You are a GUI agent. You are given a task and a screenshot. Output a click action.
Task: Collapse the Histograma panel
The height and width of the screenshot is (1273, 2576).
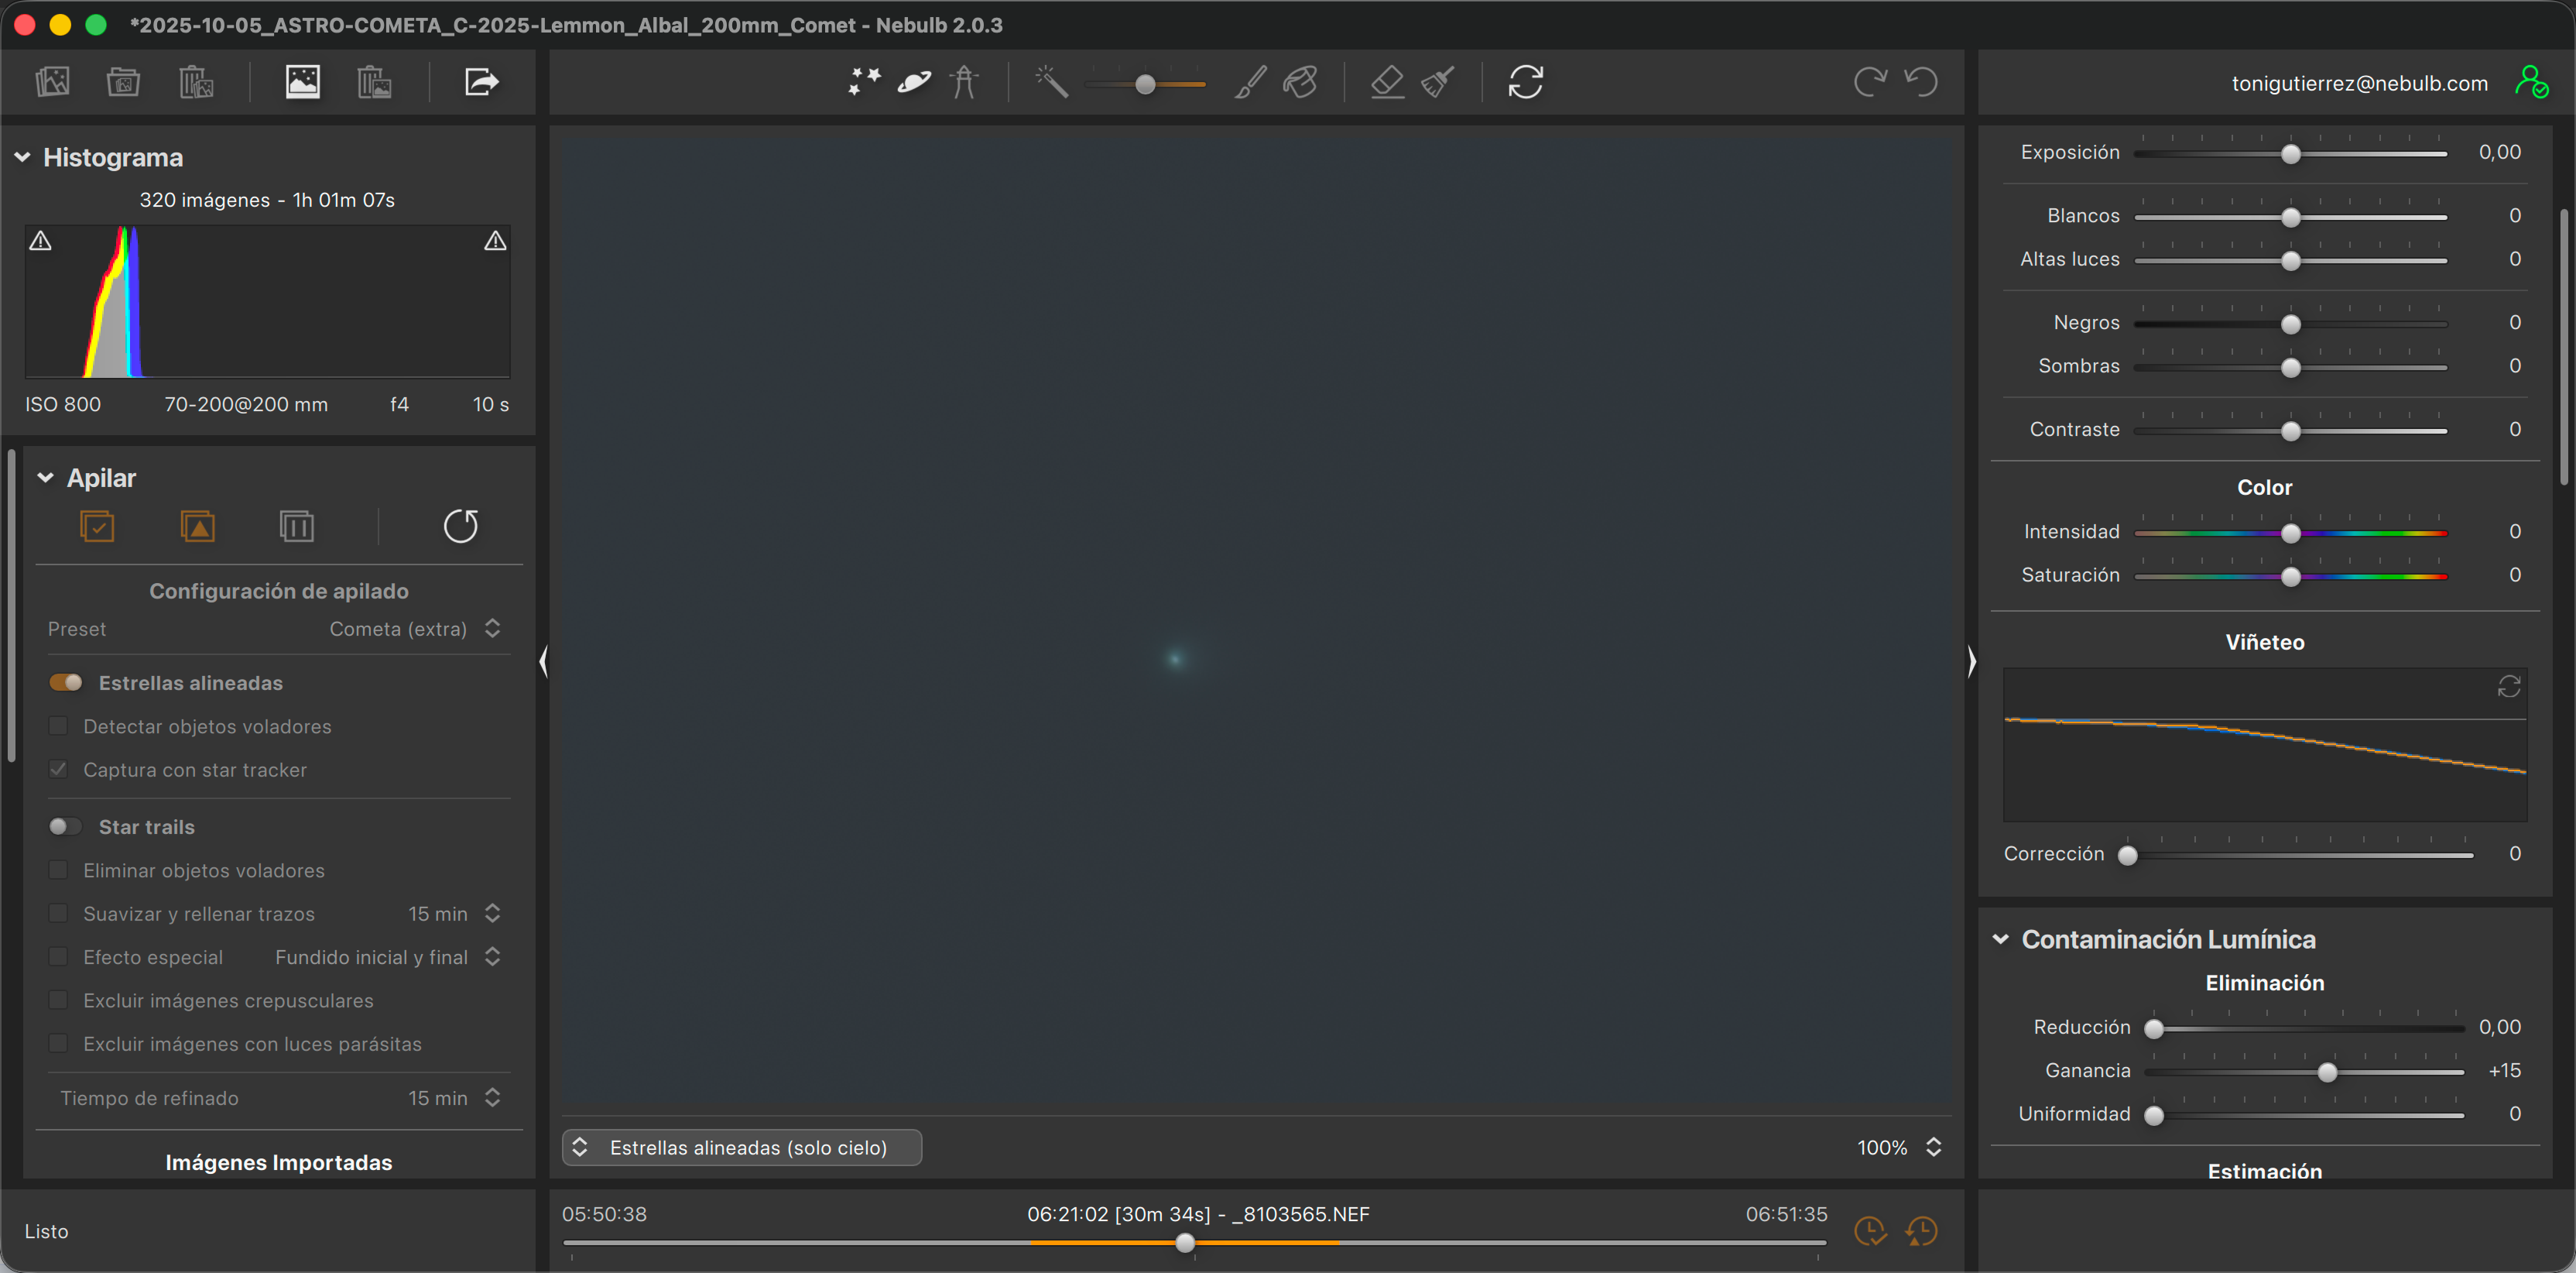click(x=23, y=157)
